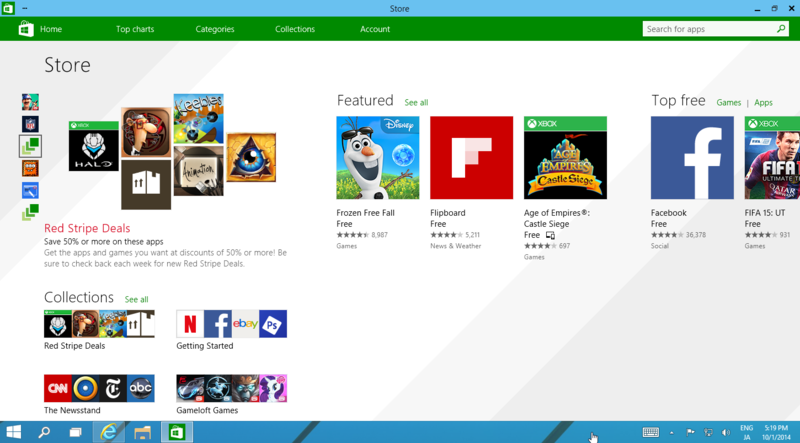Image resolution: width=800 pixels, height=443 pixels.
Task: Open Getting Started collection banner
Action: [232, 324]
